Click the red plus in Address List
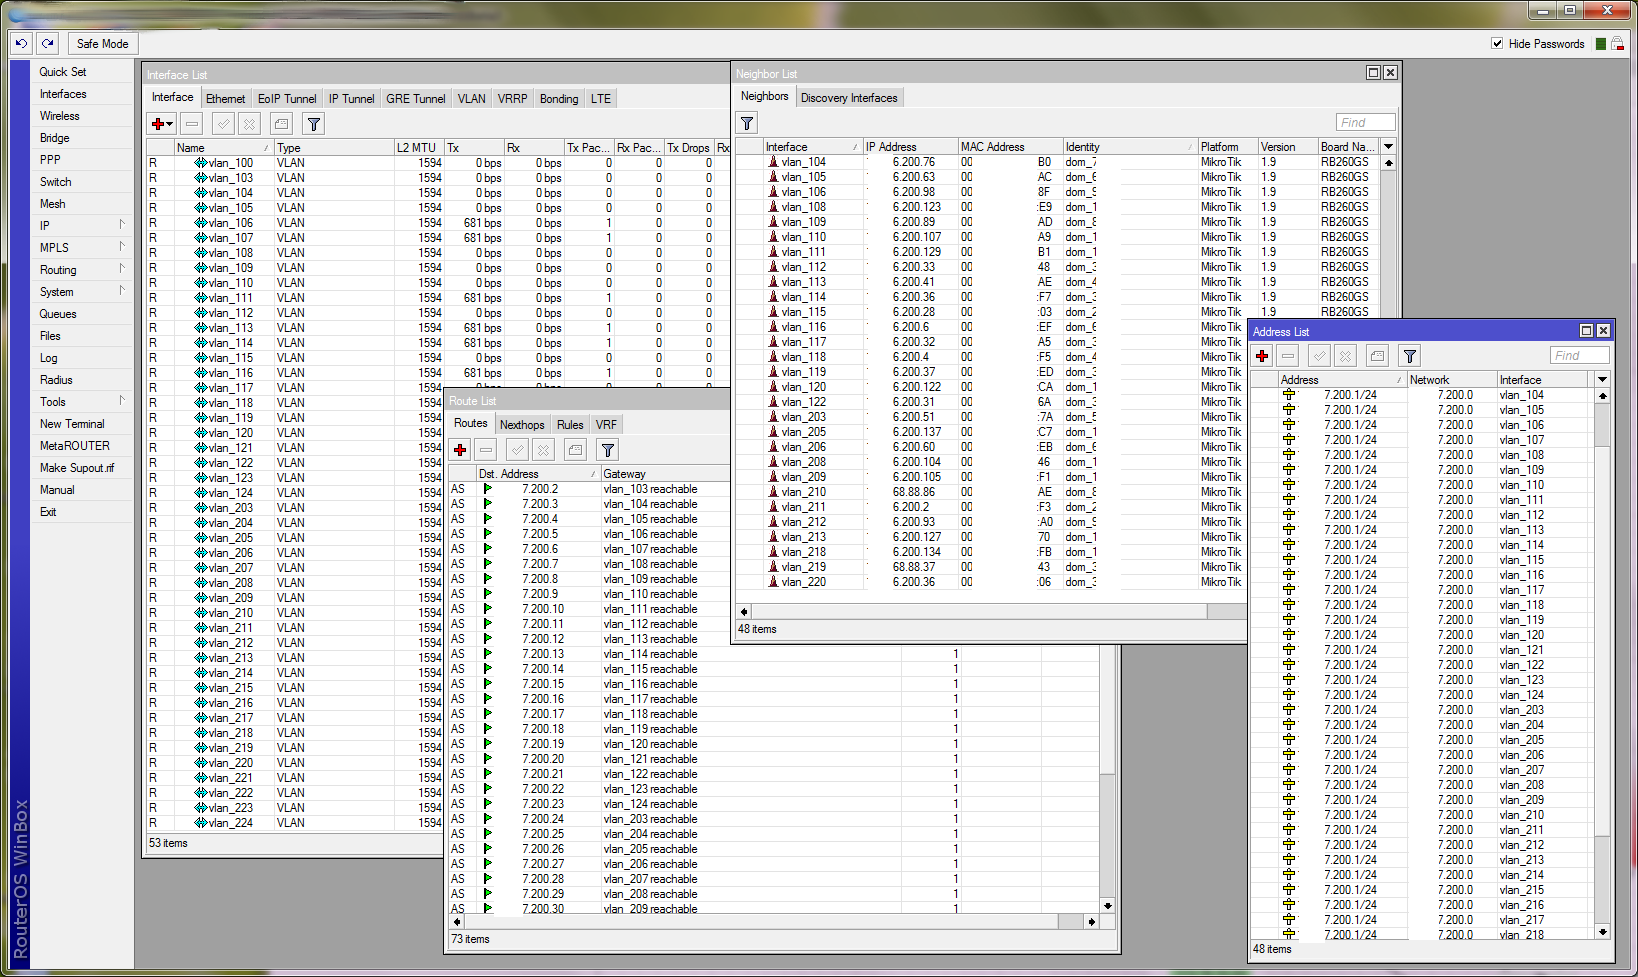 pyautogui.click(x=1262, y=356)
